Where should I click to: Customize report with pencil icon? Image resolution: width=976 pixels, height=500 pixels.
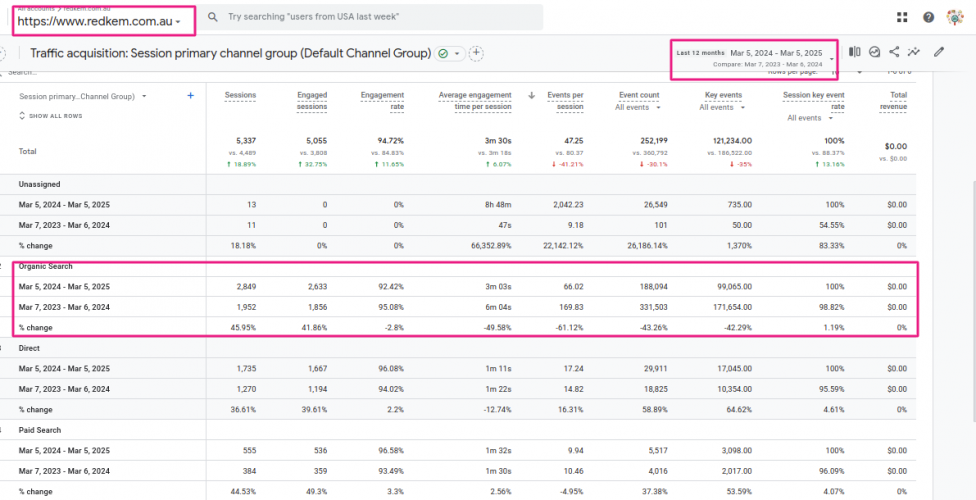(x=939, y=52)
